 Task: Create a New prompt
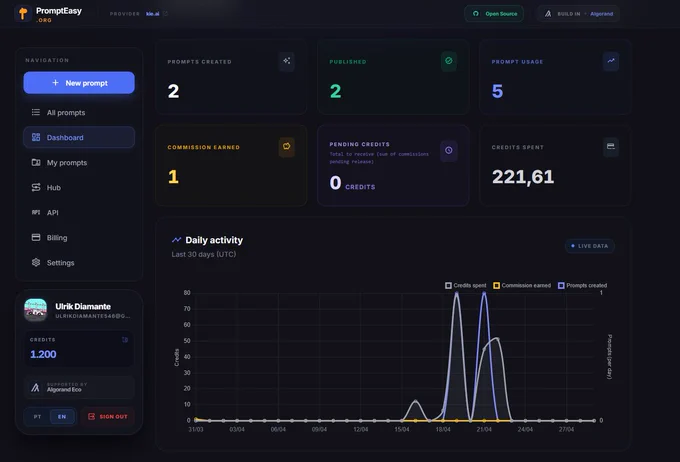coord(79,82)
